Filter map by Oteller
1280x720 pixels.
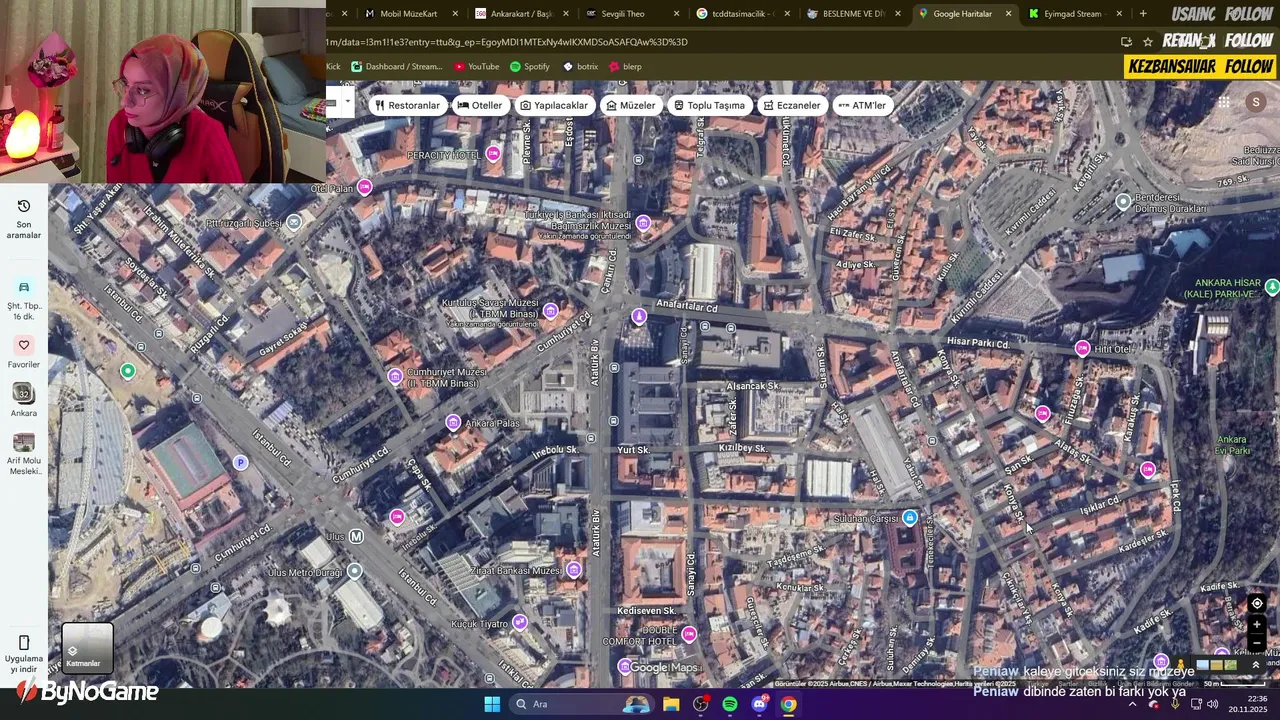pos(480,105)
